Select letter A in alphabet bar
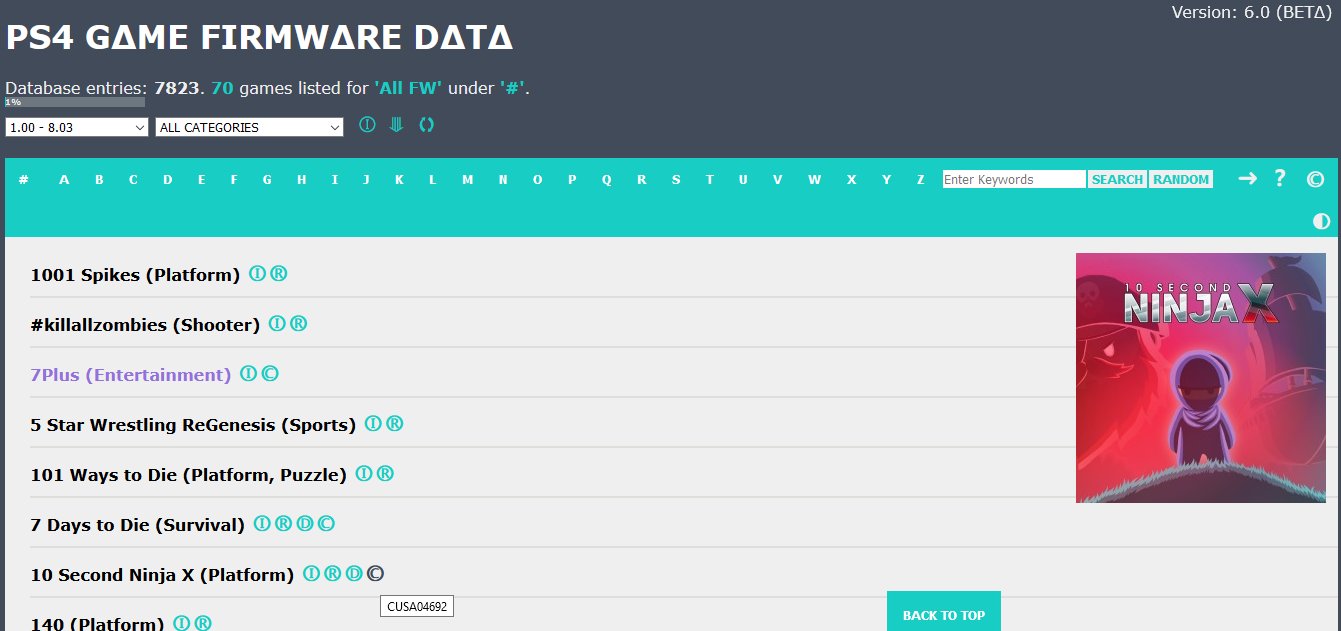The image size is (1341, 631). (64, 179)
